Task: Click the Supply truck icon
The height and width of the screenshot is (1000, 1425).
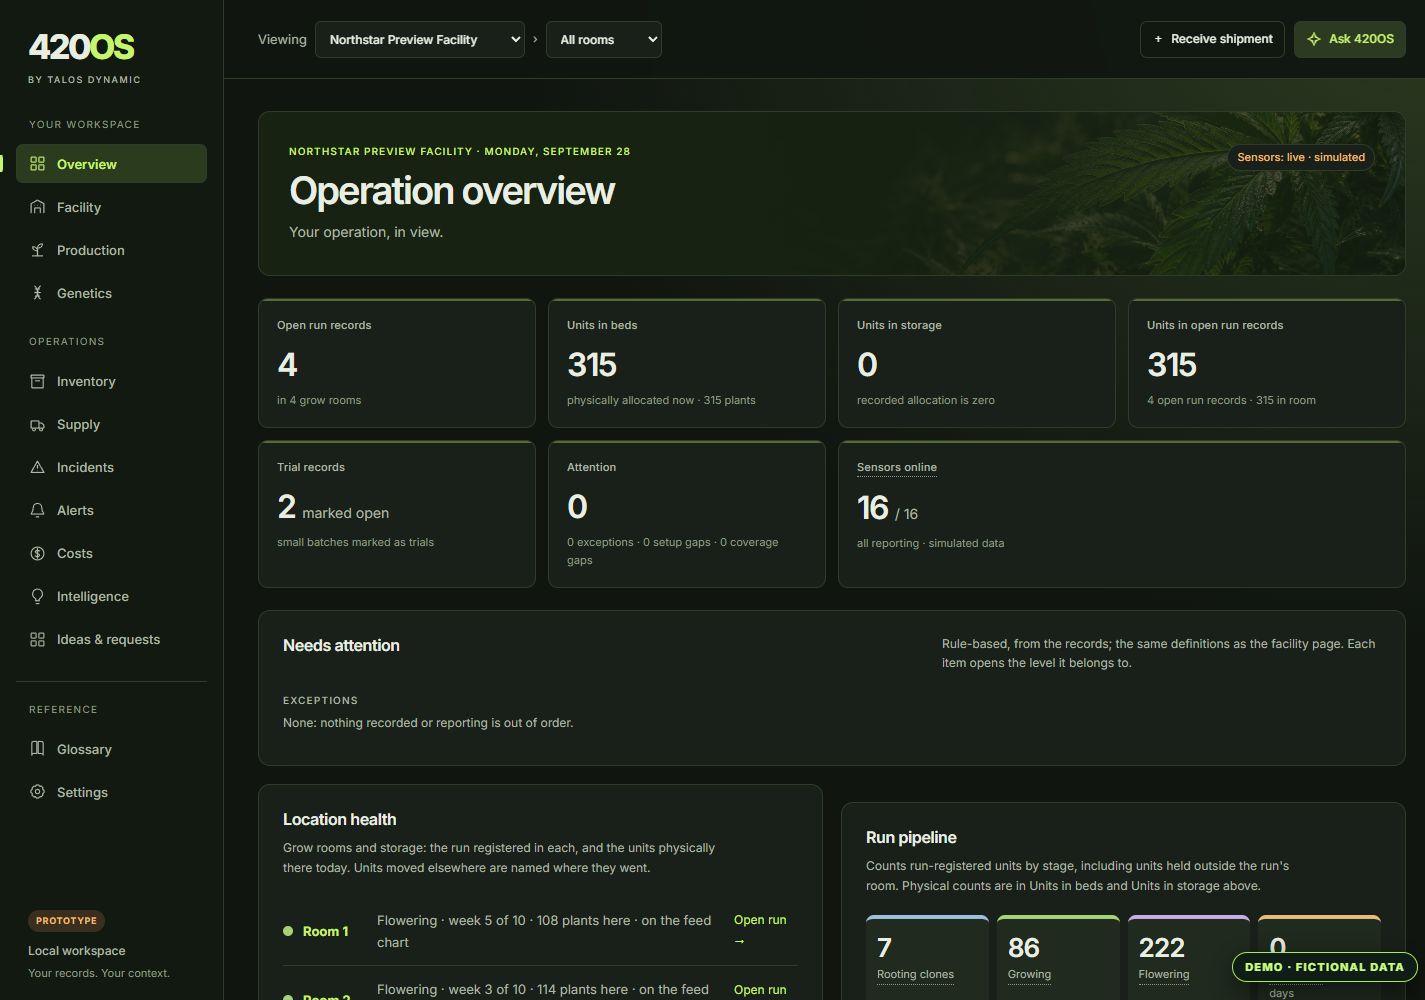Action: [37, 424]
